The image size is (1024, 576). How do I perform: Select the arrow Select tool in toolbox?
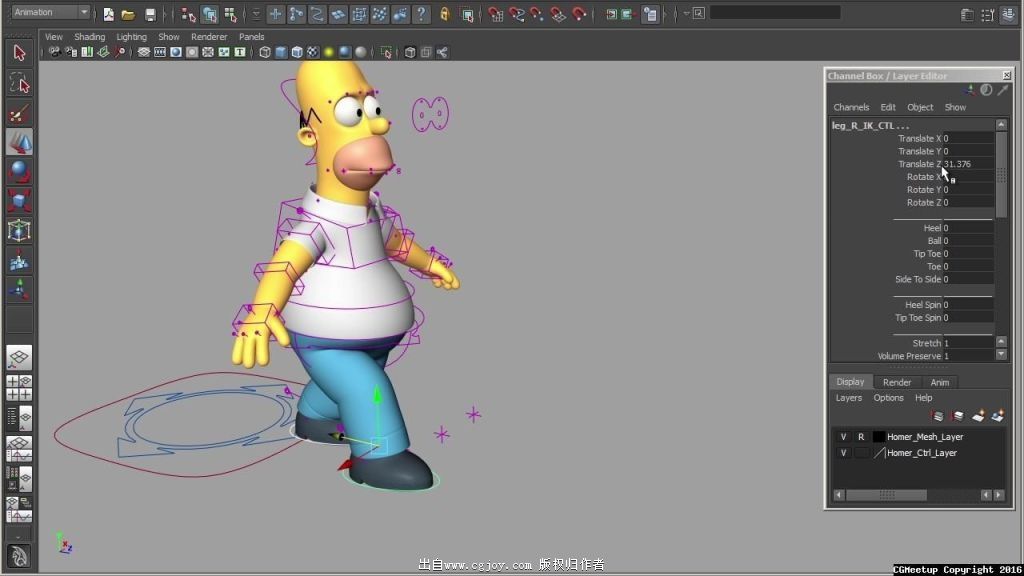pos(19,53)
